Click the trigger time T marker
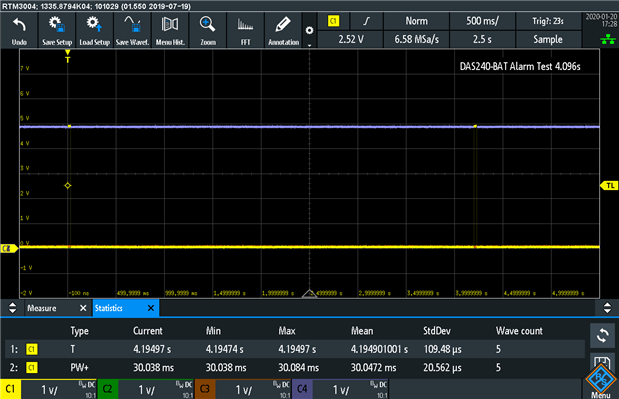619x399 pixels. coord(68,56)
